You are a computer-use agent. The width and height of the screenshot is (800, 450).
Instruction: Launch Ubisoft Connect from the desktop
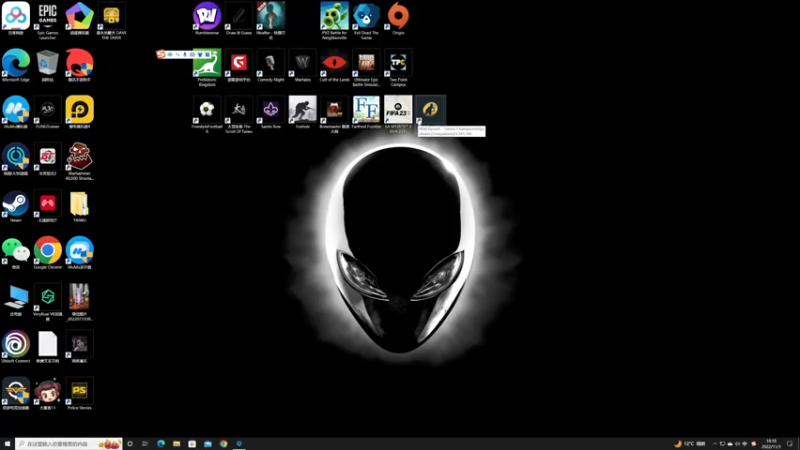[16, 347]
